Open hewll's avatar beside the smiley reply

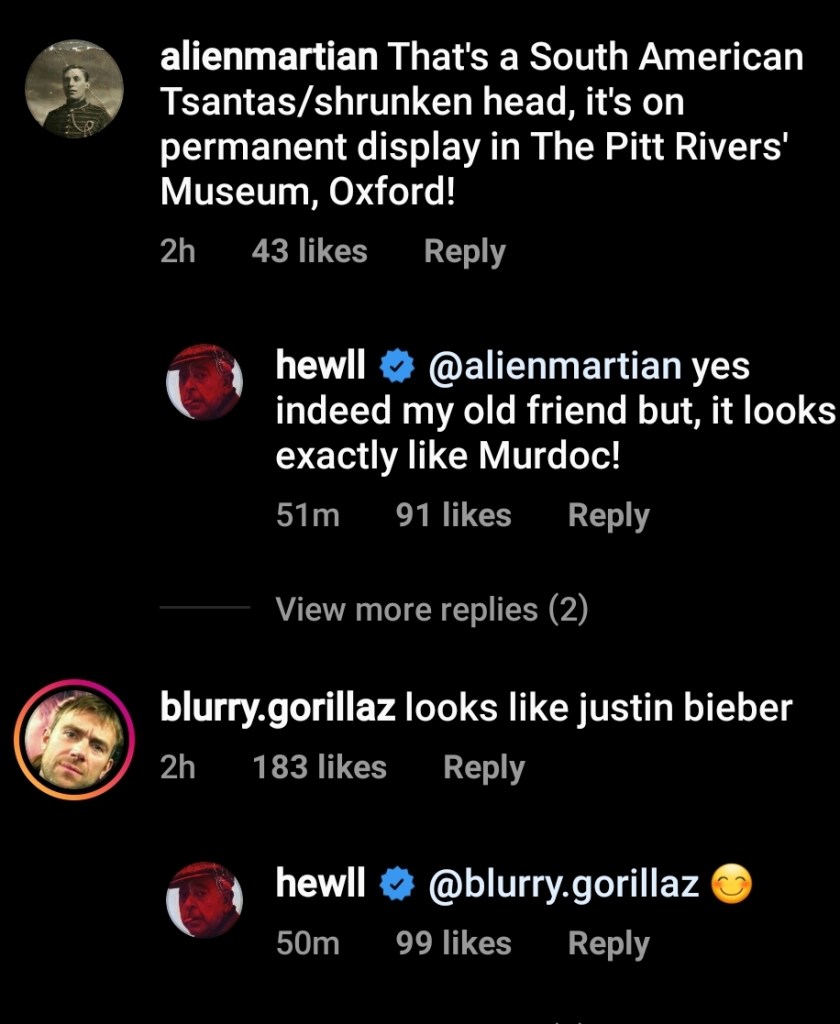[x=204, y=900]
